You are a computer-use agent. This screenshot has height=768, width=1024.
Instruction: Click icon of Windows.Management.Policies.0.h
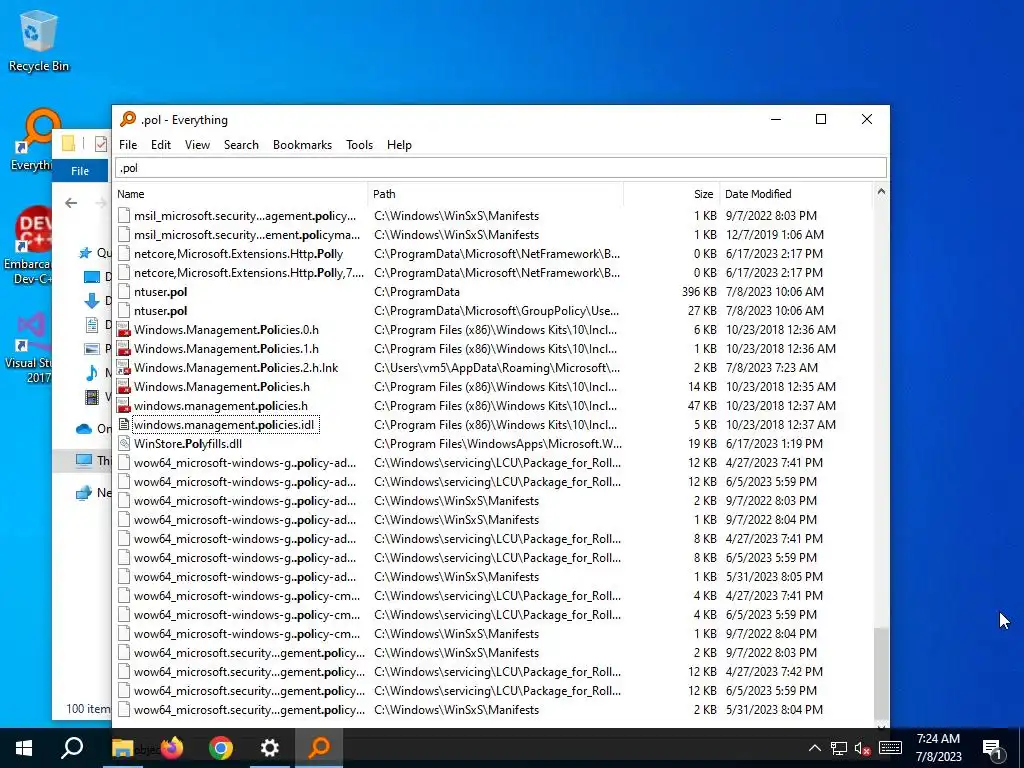(x=123, y=330)
